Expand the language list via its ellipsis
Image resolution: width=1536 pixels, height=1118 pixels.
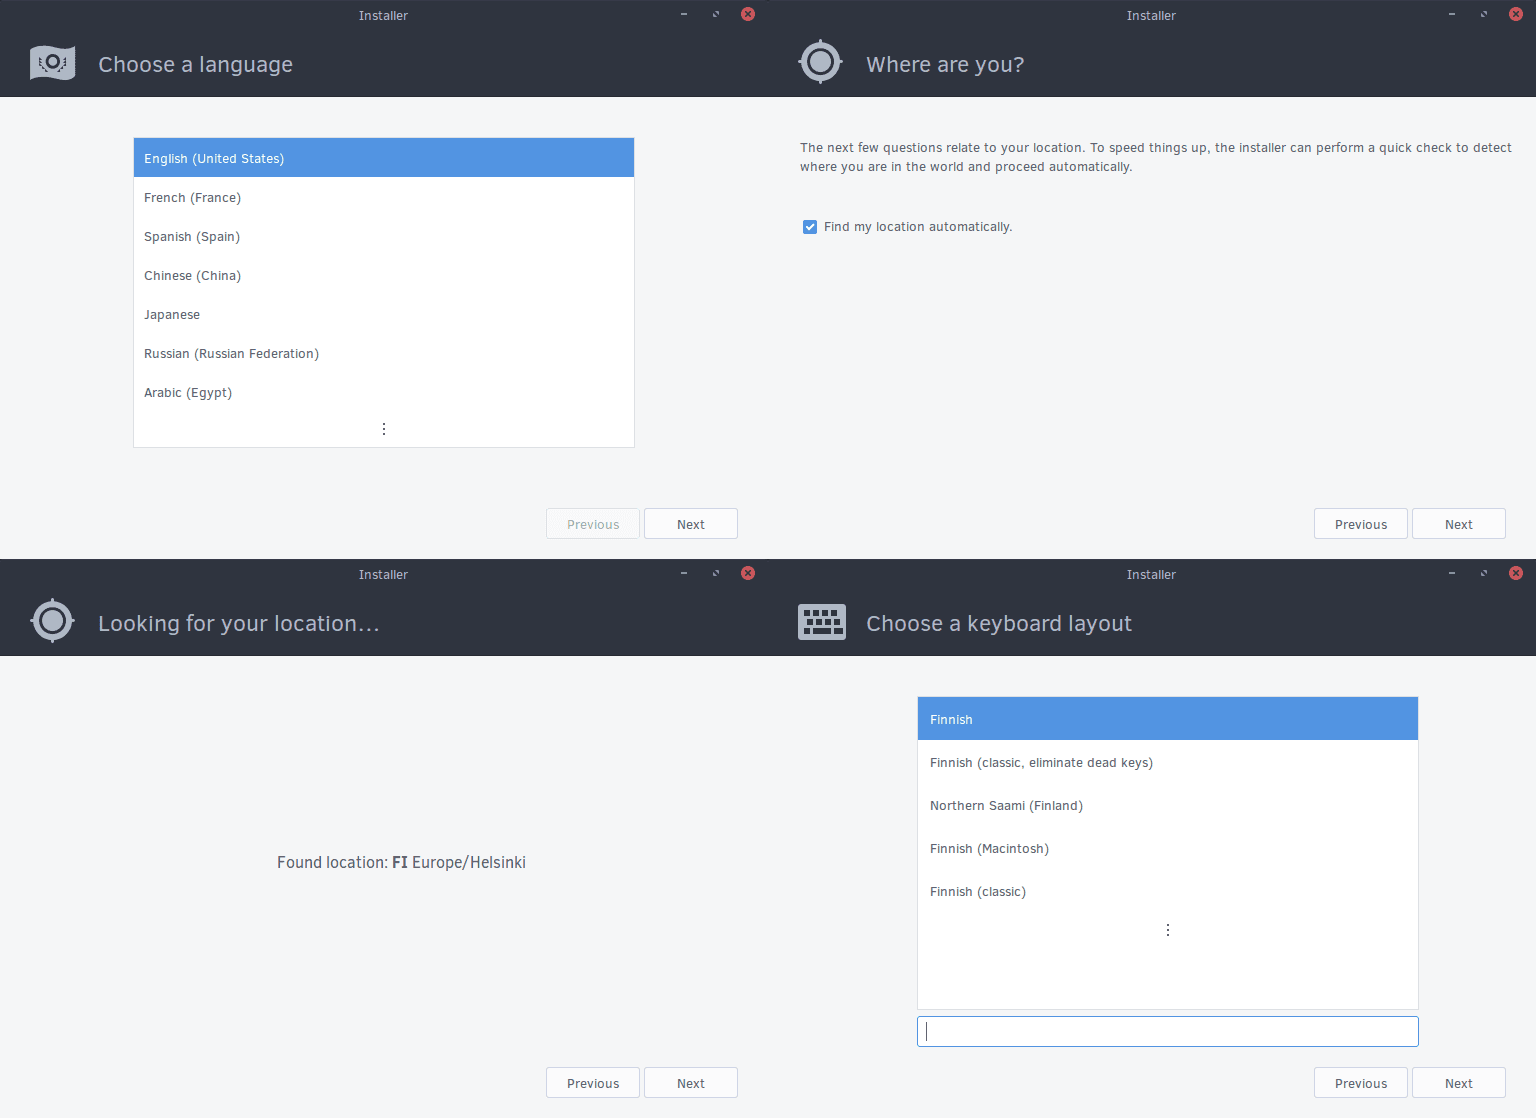[x=384, y=428]
